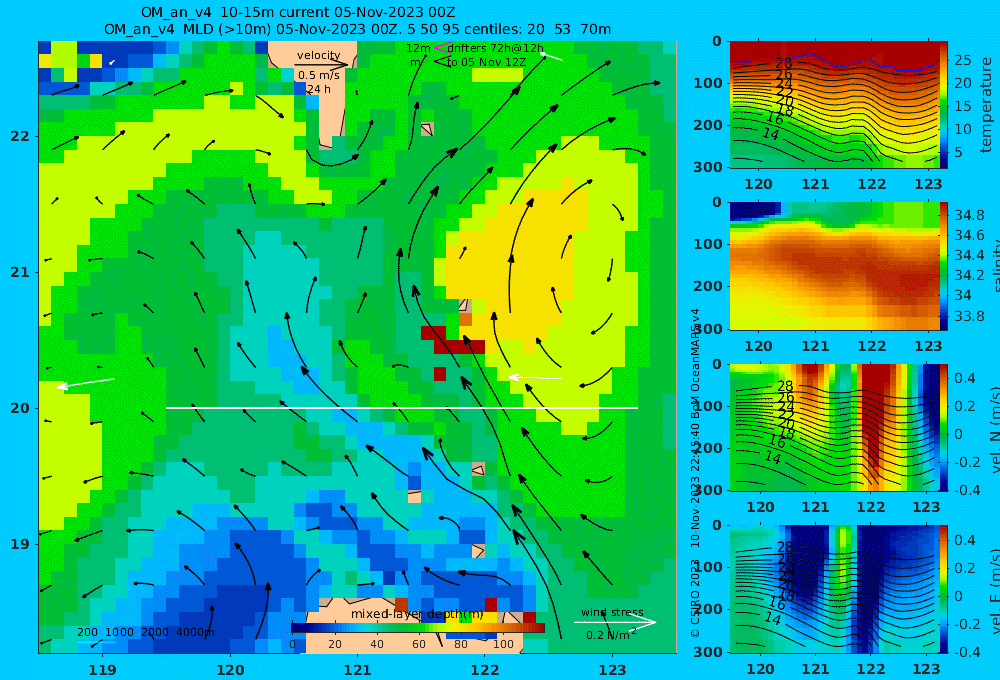This screenshot has width=1000, height=680.
Task: Click the white wind stress reference arrow
Action: 615,622
